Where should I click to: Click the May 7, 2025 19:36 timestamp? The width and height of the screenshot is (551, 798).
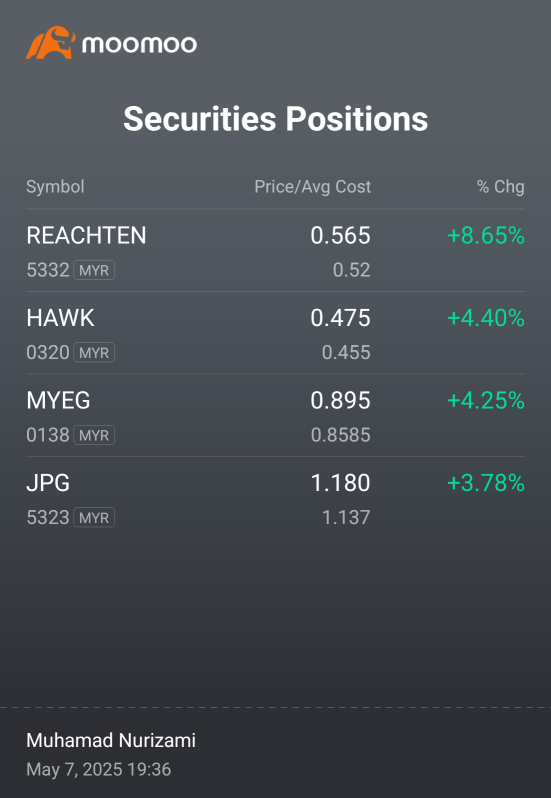pos(99,769)
